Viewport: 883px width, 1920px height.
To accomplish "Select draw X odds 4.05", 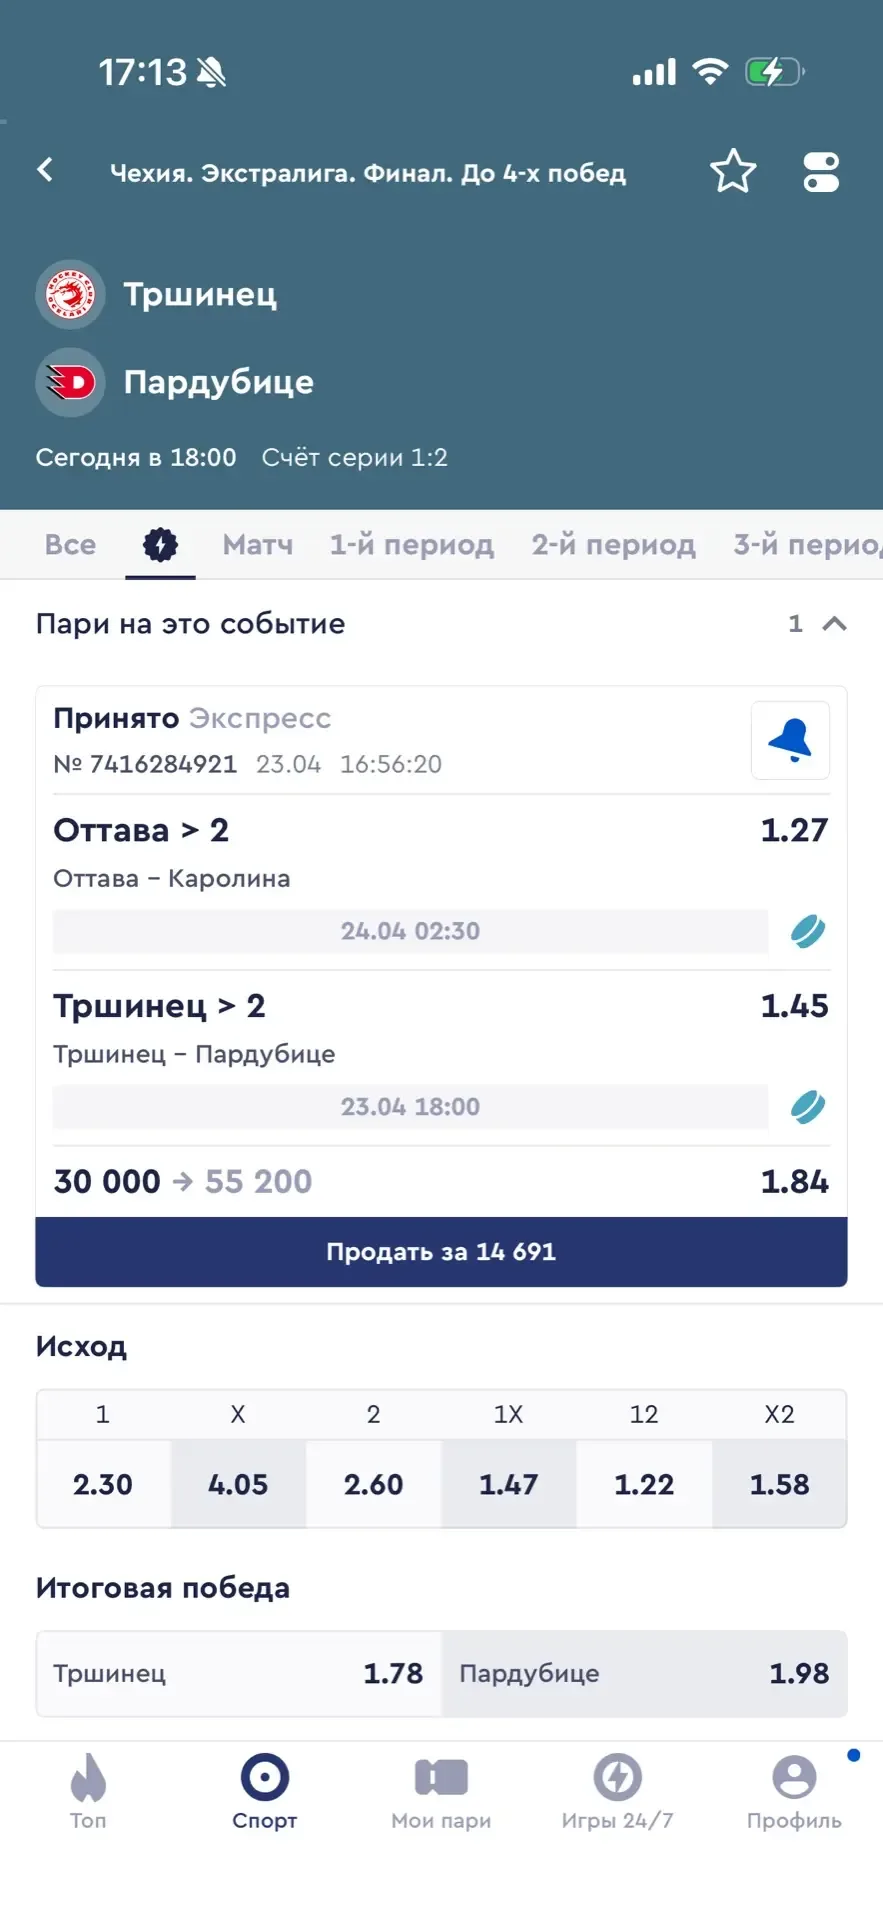I will coord(238,1484).
